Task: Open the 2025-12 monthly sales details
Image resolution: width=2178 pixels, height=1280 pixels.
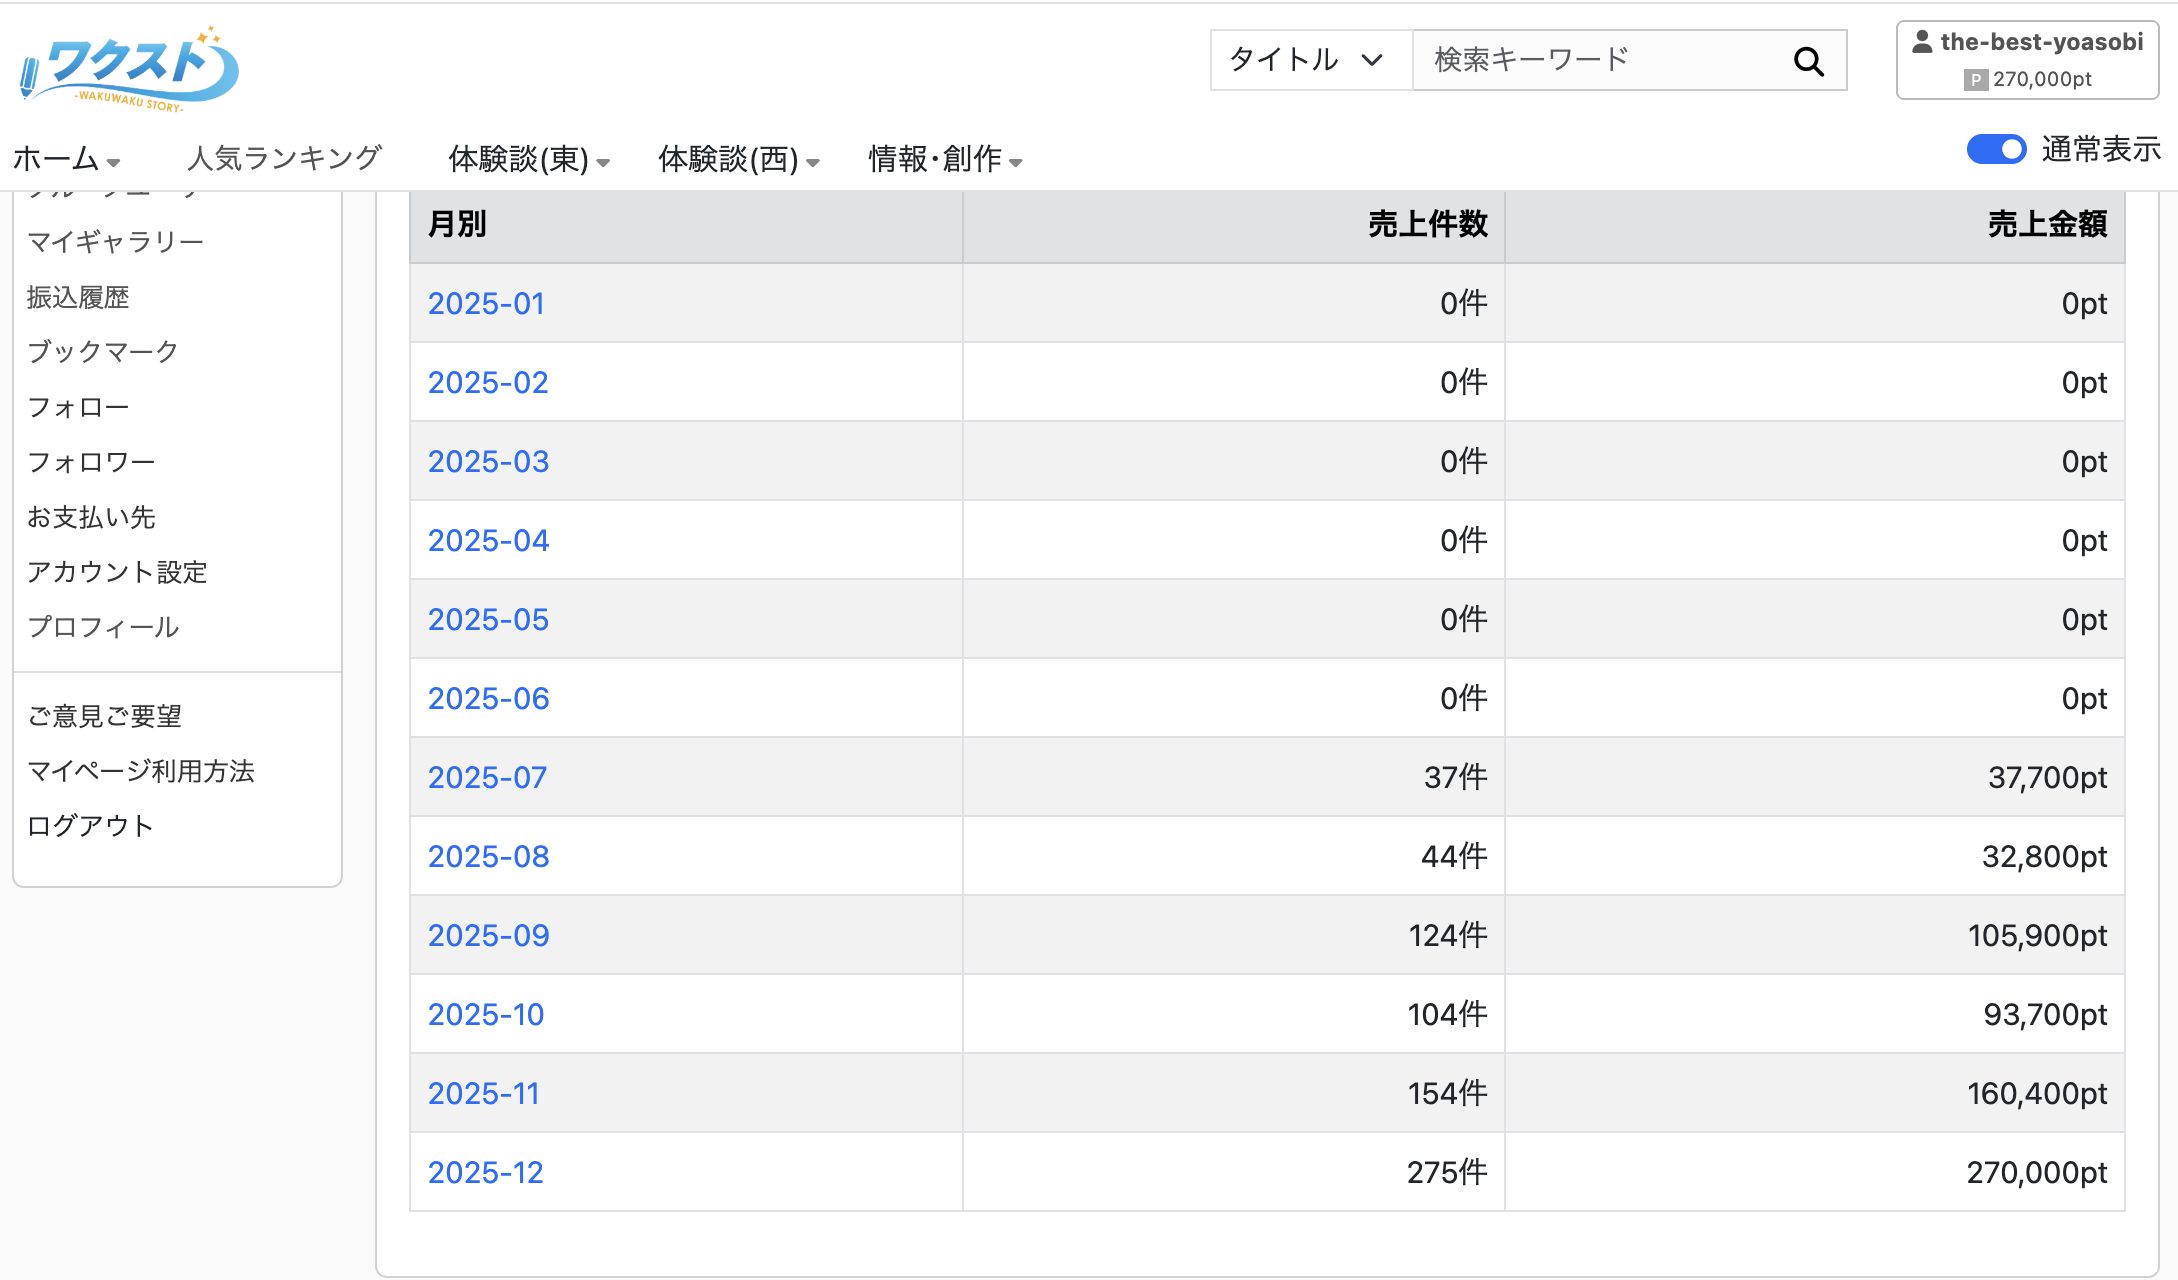Action: point(486,1172)
